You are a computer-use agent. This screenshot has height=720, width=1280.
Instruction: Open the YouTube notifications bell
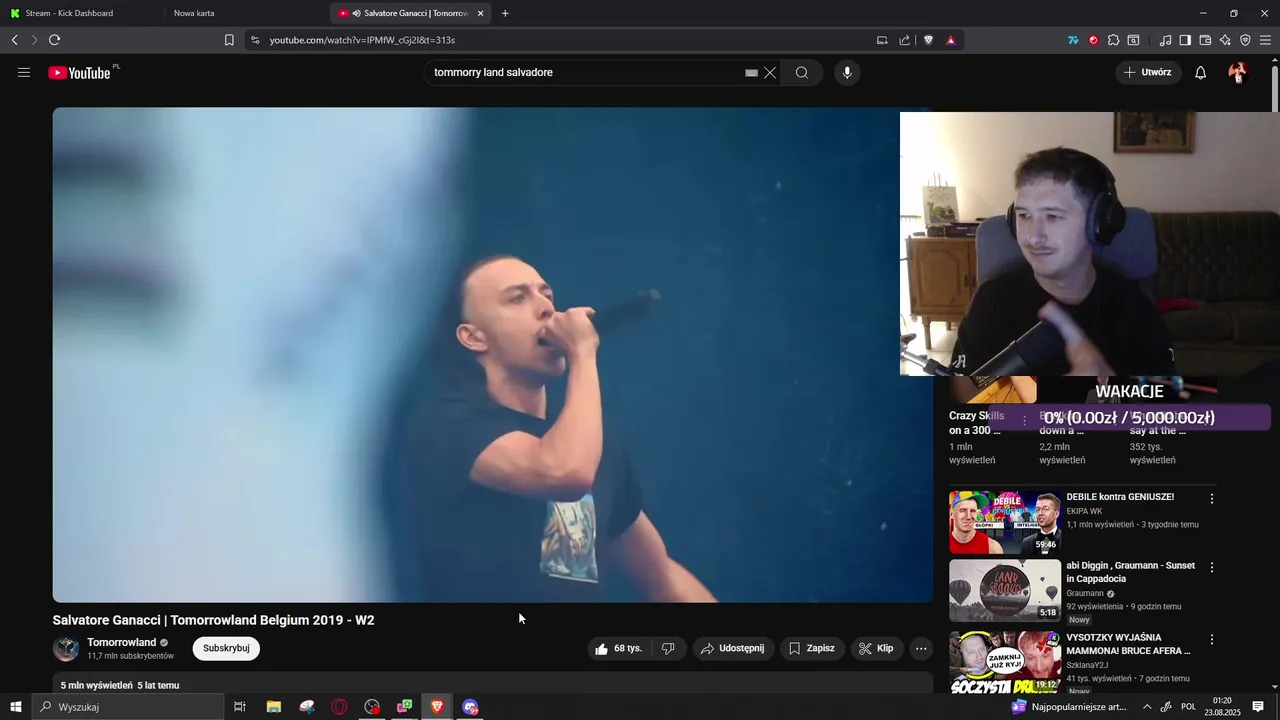coord(1201,72)
